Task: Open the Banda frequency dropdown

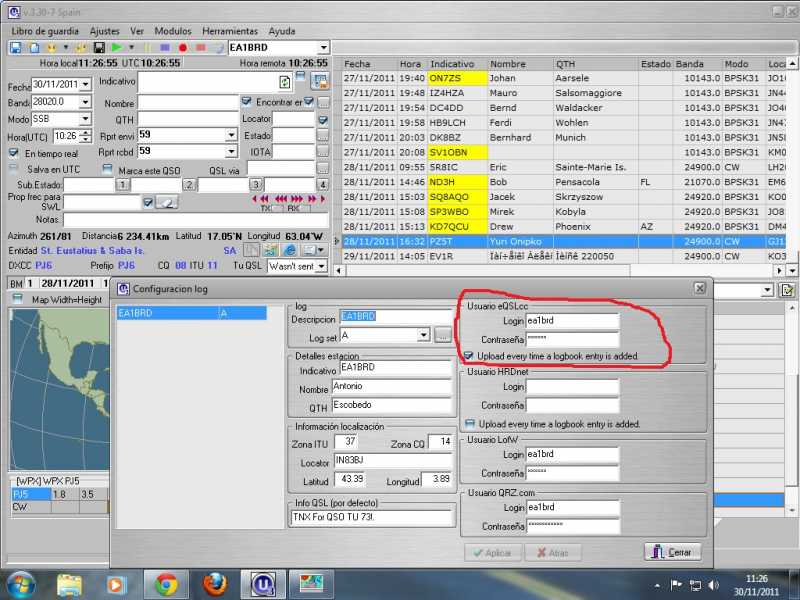Action: pos(85,102)
